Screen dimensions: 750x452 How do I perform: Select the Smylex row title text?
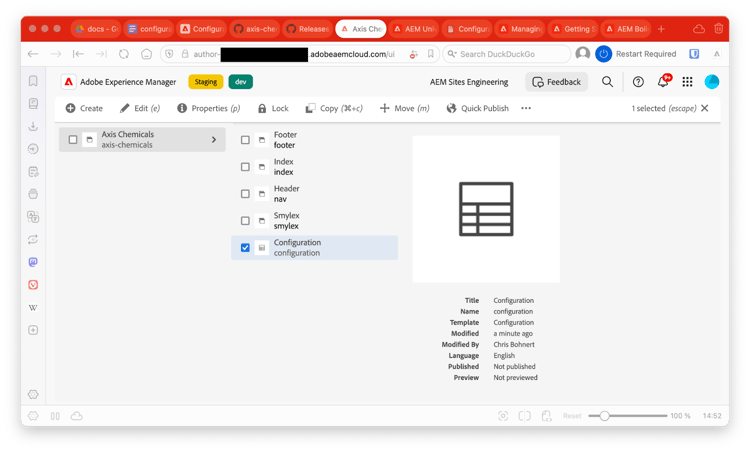pos(287,216)
